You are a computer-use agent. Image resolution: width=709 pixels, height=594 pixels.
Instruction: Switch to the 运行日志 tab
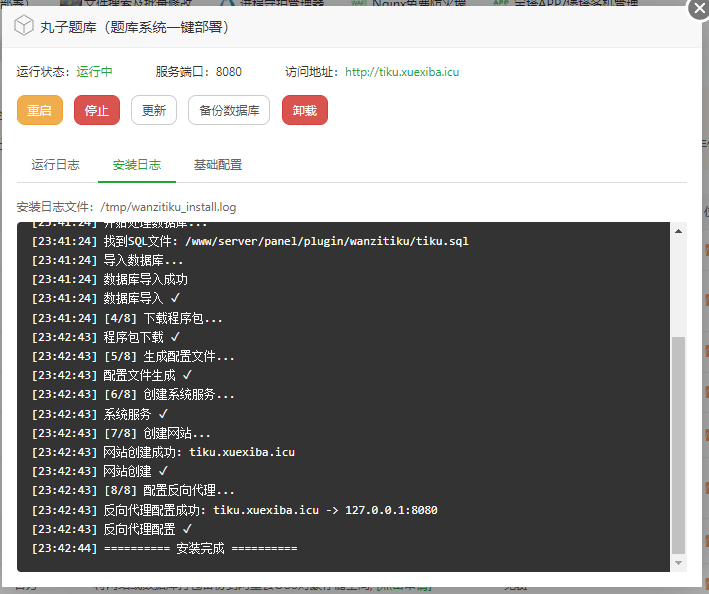coord(56,165)
